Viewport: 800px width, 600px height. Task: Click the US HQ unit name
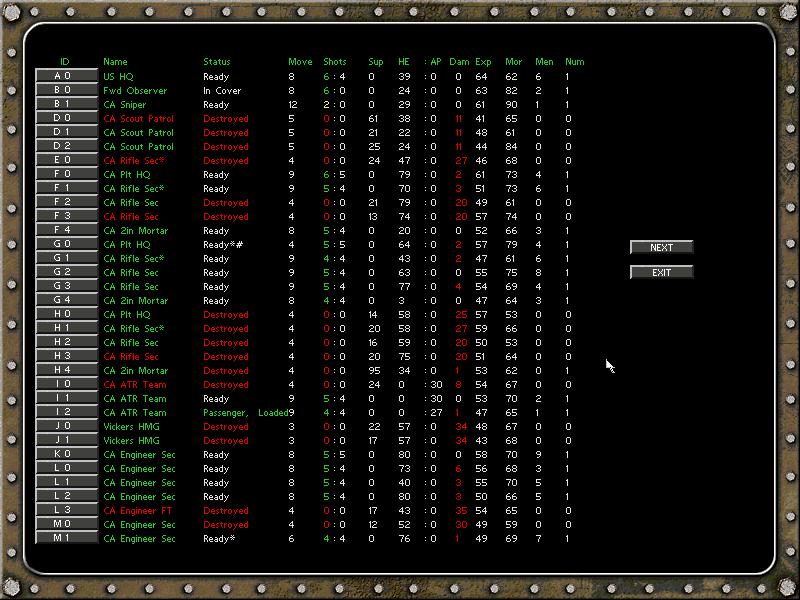(118, 77)
